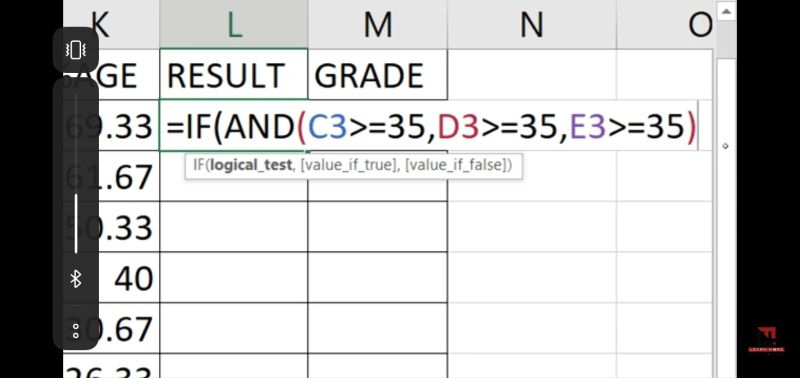Click value_if_false in the formula tooltip
The image size is (800, 378).
tap(455, 165)
